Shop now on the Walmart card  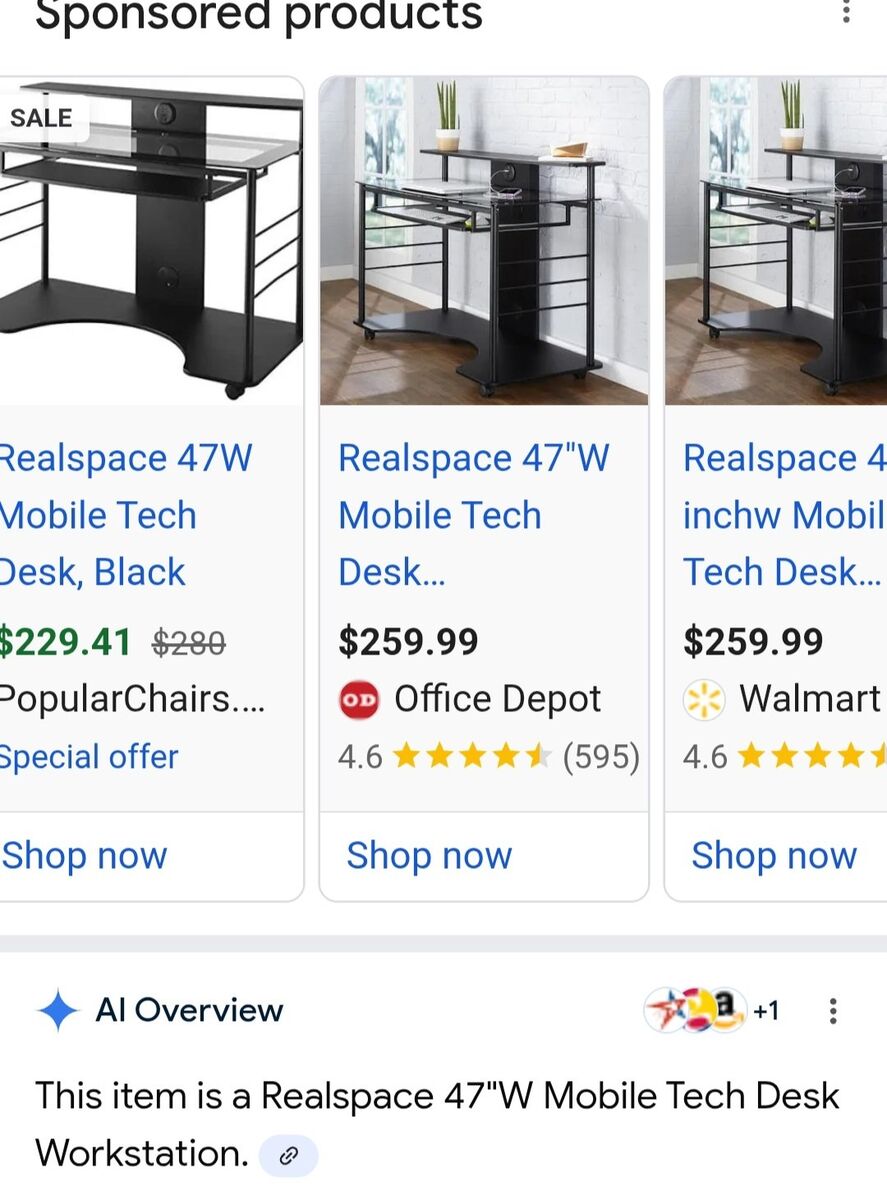pyautogui.click(x=774, y=856)
